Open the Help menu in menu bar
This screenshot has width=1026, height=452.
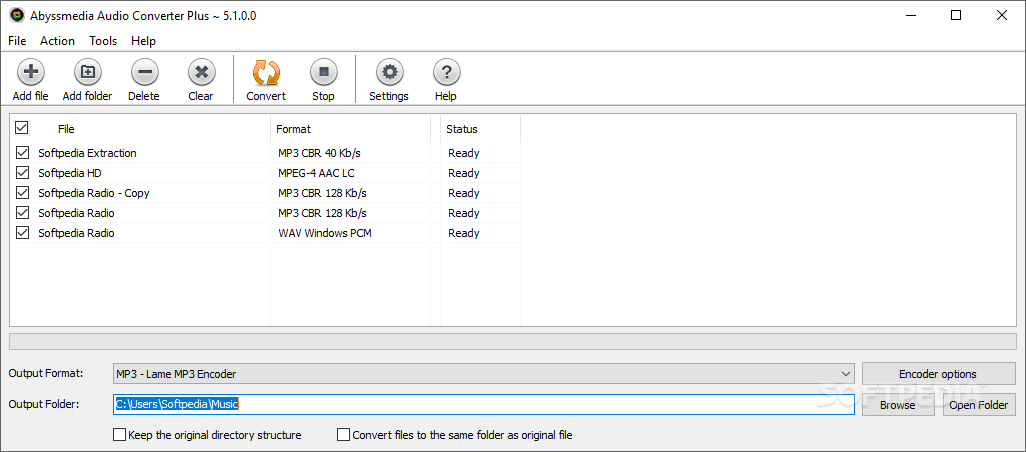point(143,41)
